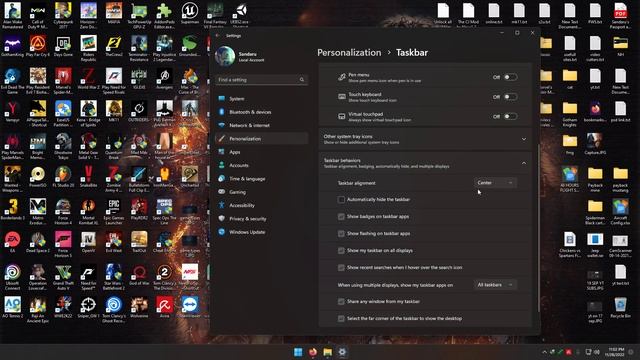Select Epic Games Launcher desktop icon

click(x=114, y=211)
